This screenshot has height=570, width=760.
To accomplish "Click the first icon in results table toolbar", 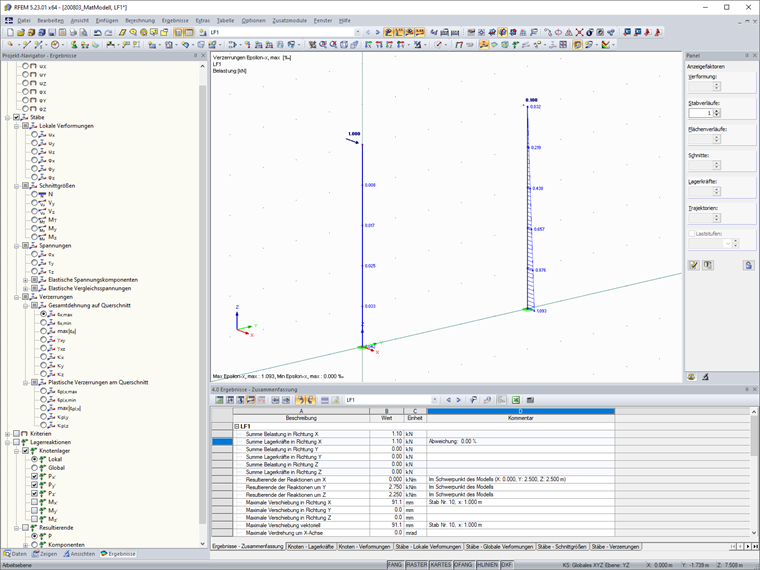I will tap(220, 400).
